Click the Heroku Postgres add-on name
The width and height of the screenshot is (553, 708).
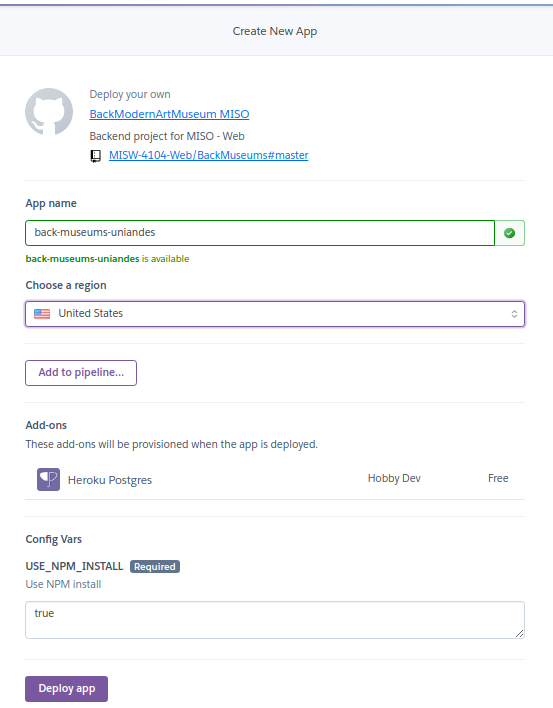pyautogui.click(x=110, y=480)
